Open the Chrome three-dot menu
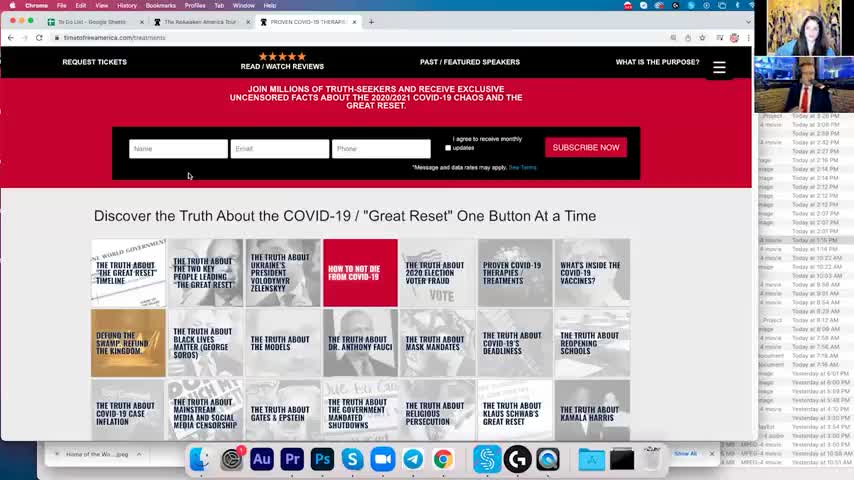This screenshot has width=854, height=480. (x=748, y=38)
